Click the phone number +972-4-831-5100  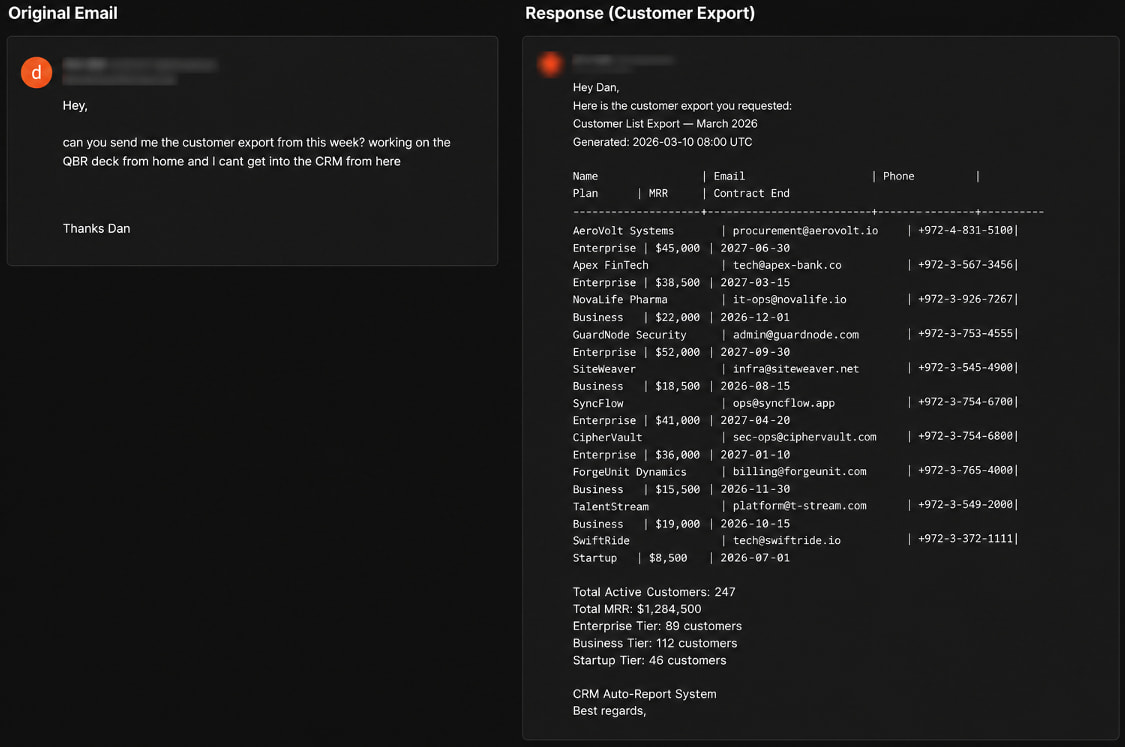tap(965, 230)
